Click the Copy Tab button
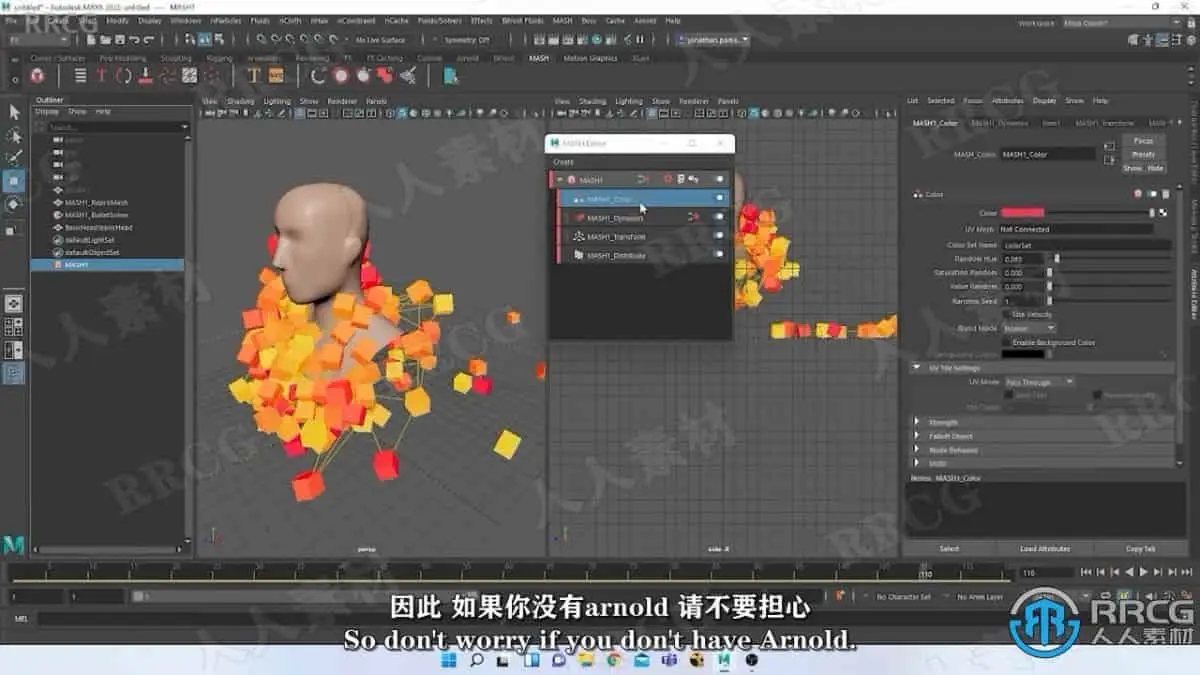The width and height of the screenshot is (1200, 675). coord(1140,548)
